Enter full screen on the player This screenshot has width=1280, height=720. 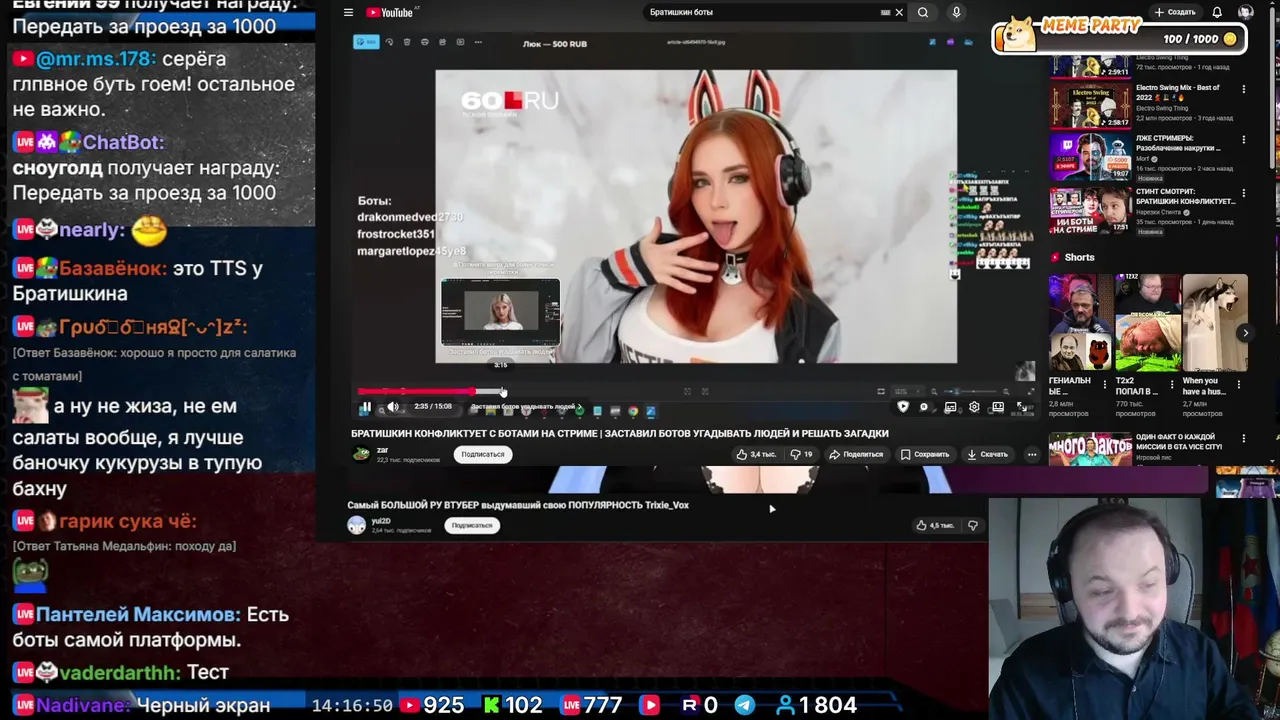pos(1022,407)
